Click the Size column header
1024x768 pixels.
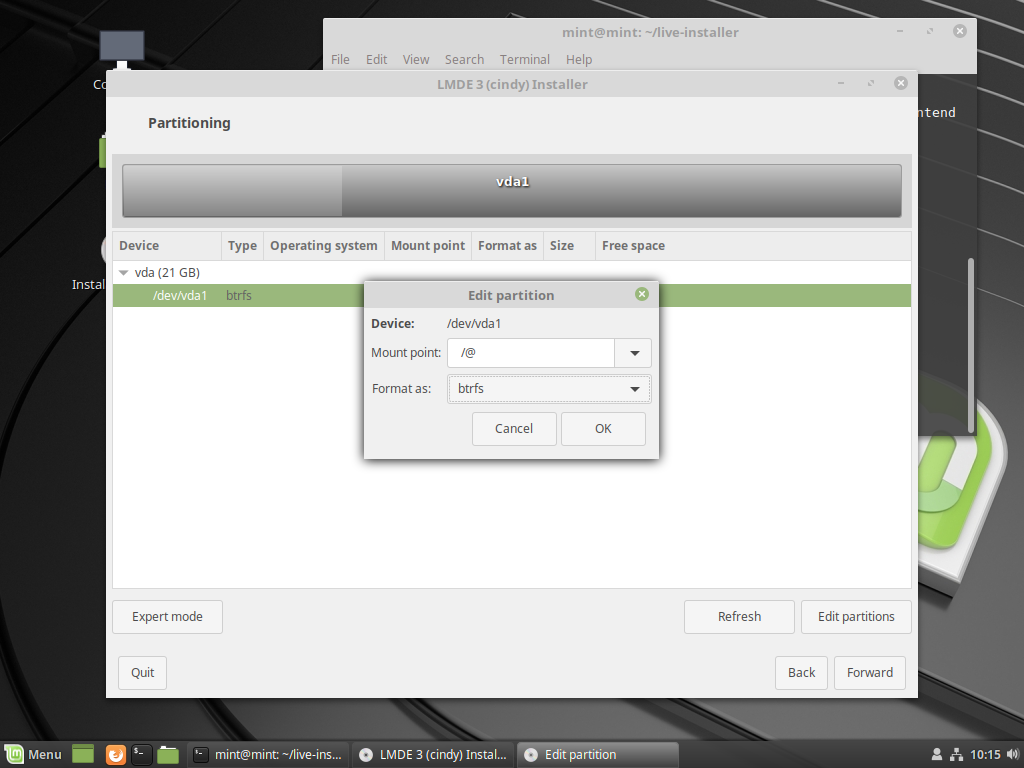point(569,246)
